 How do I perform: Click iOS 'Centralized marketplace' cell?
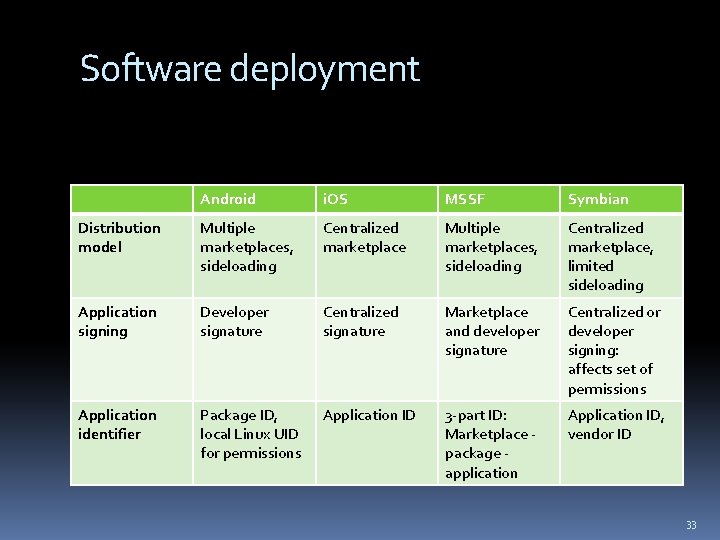[377, 255]
